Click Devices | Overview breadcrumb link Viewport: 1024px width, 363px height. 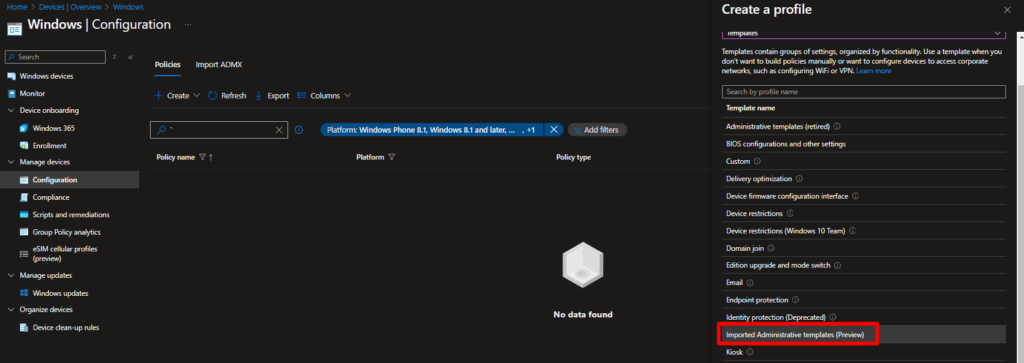tap(70, 7)
